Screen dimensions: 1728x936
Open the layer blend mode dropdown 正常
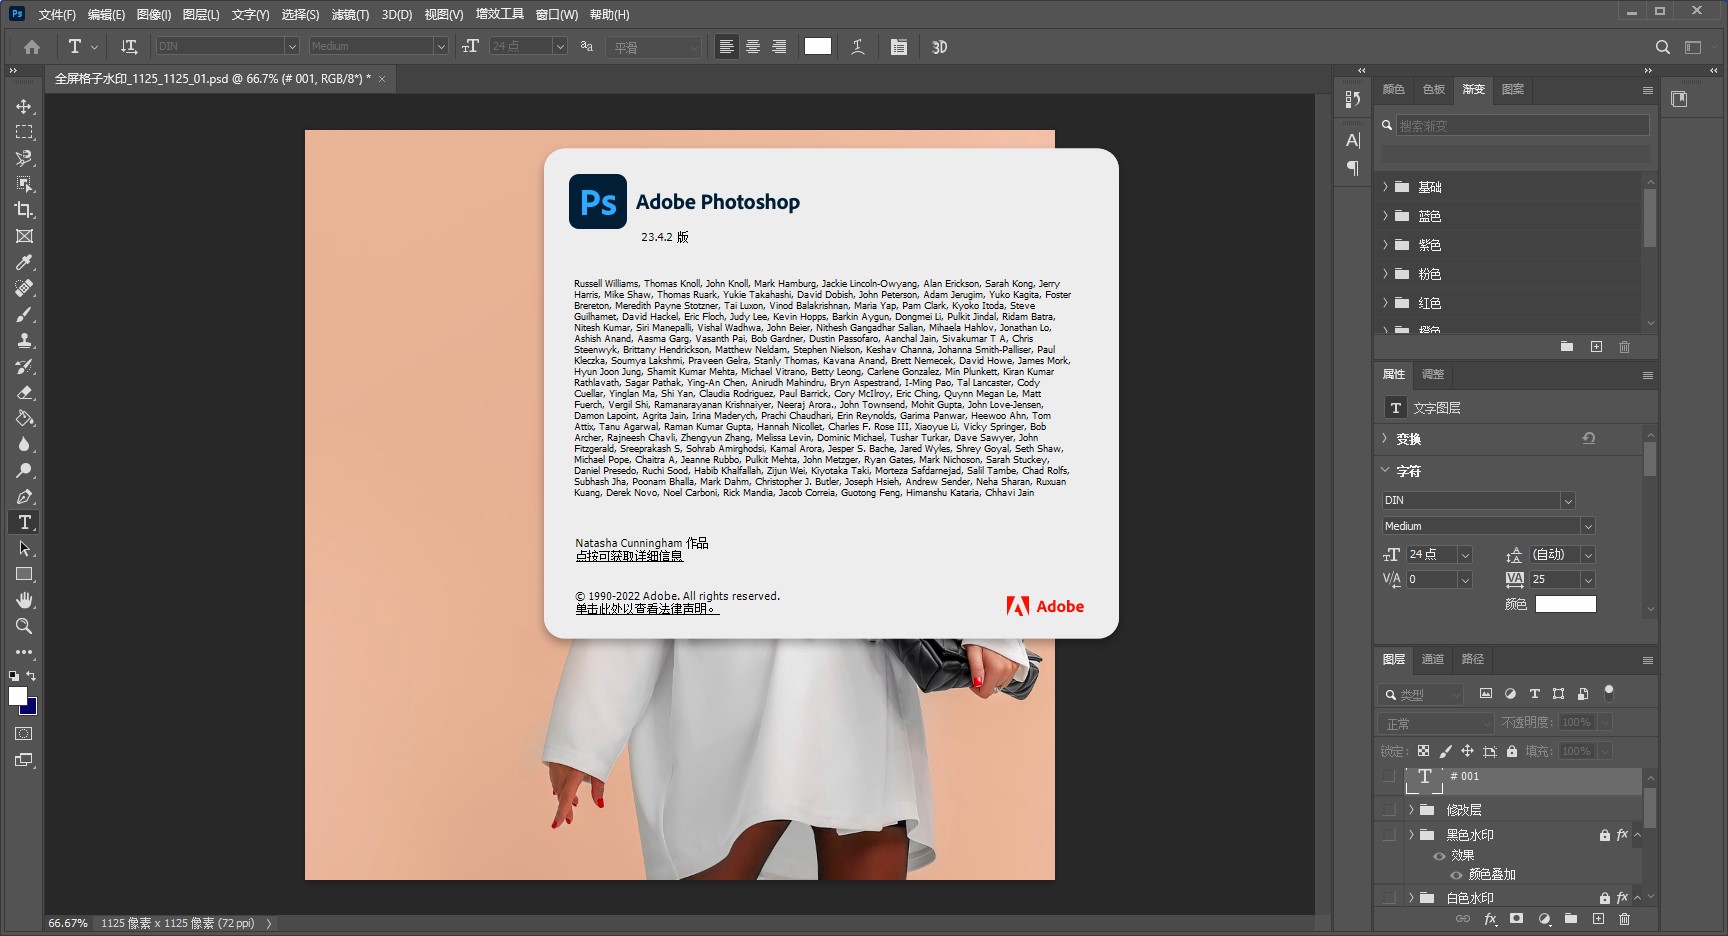pos(1435,722)
